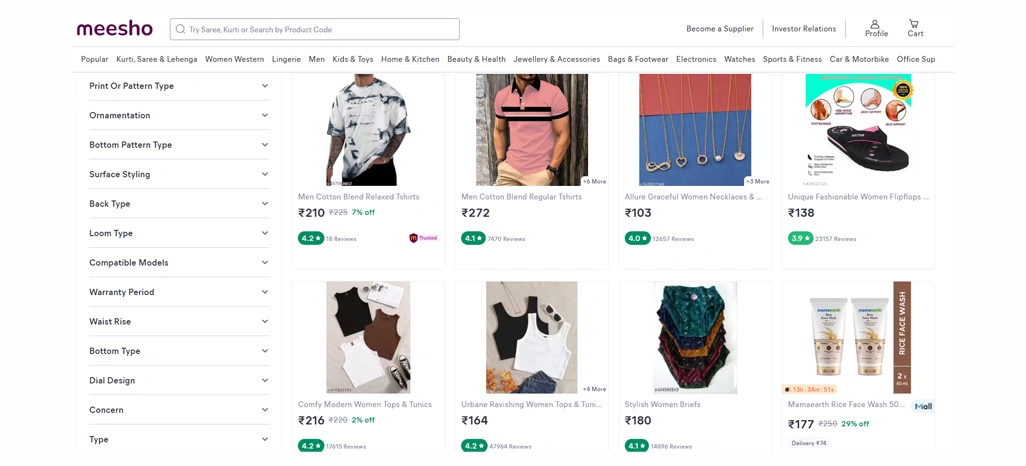The width and height of the screenshot is (1026, 466).
Task: Click the meesho logo
Action: [115, 29]
